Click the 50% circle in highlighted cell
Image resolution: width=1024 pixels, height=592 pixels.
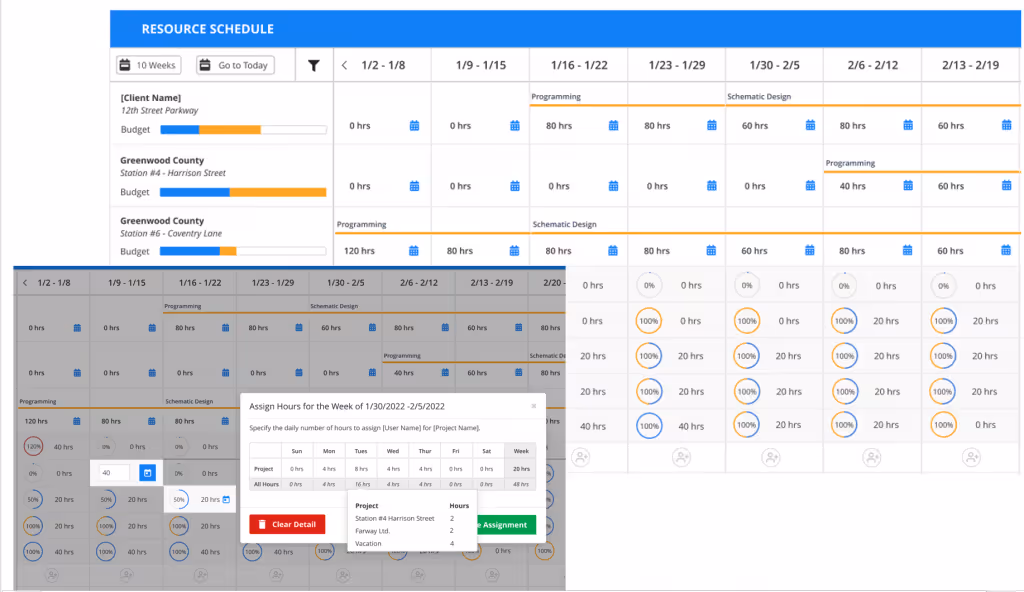pos(178,500)
